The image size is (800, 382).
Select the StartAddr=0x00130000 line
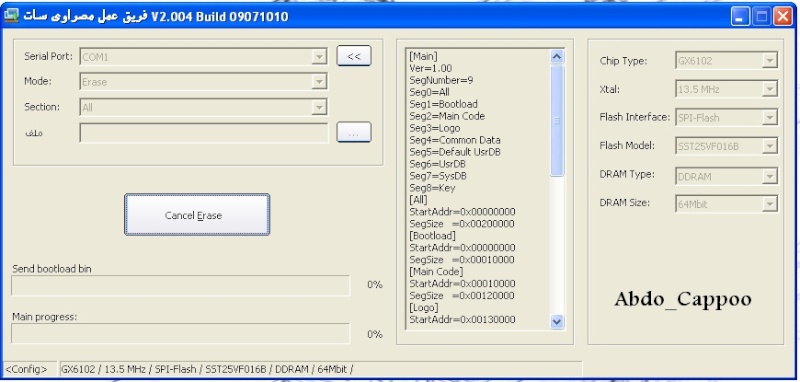(x=462, y=319)
